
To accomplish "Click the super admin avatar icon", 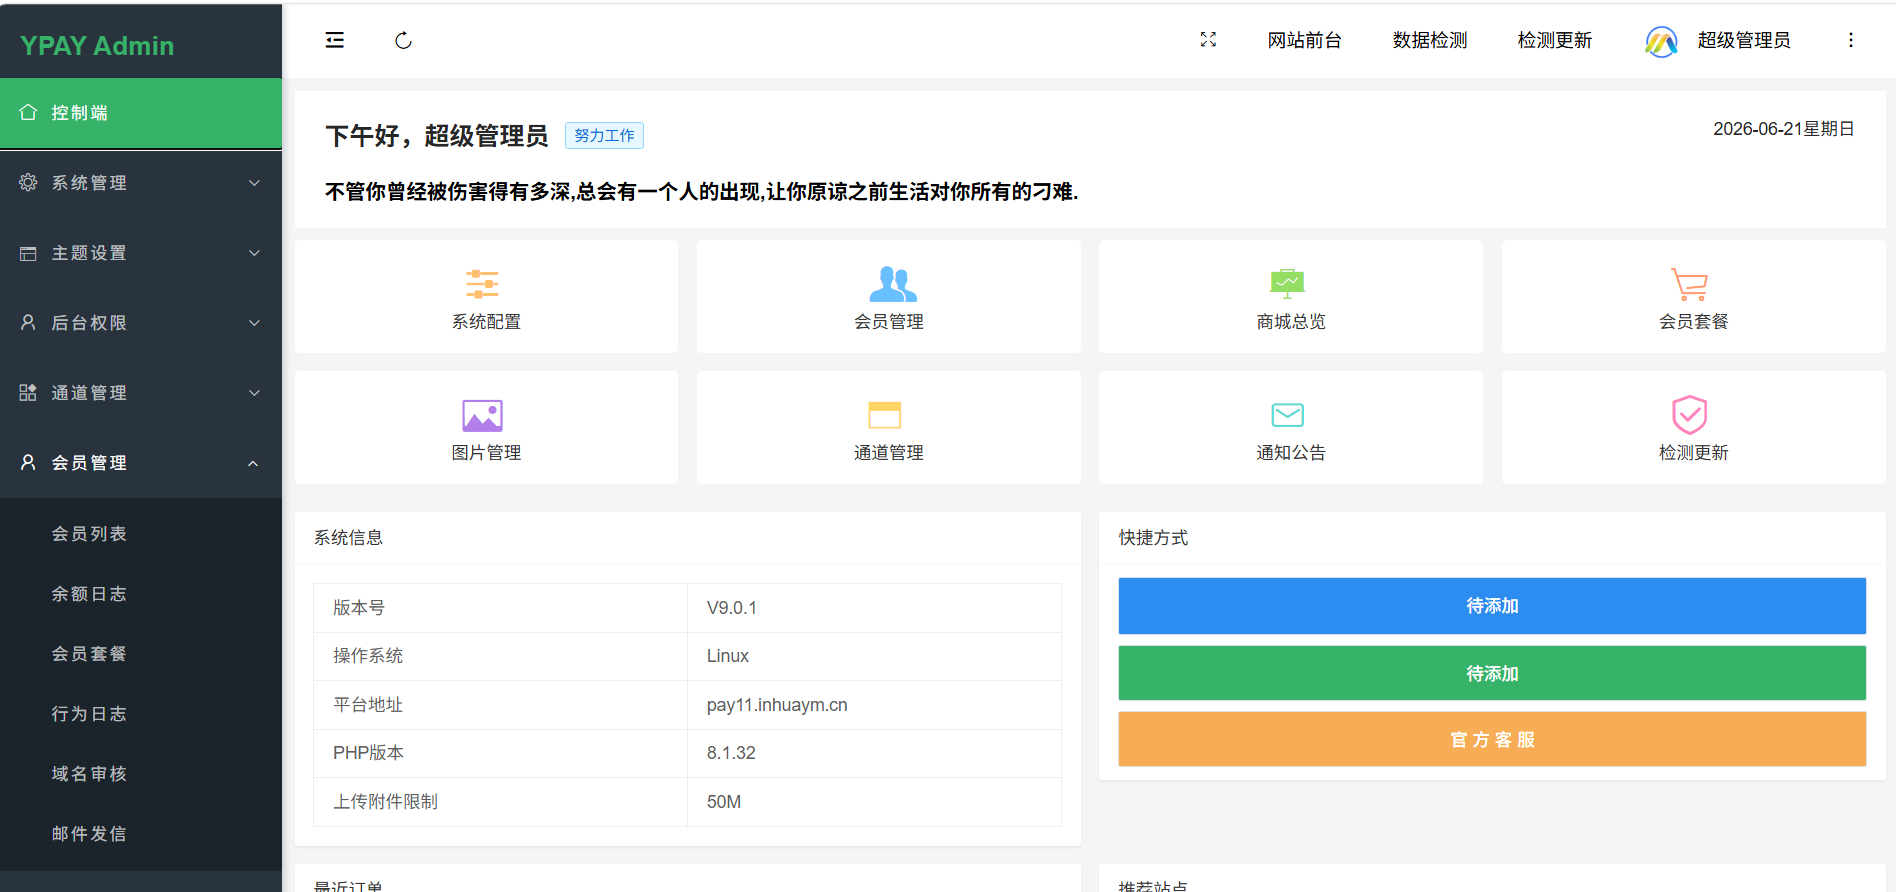I will (1661, 41).
